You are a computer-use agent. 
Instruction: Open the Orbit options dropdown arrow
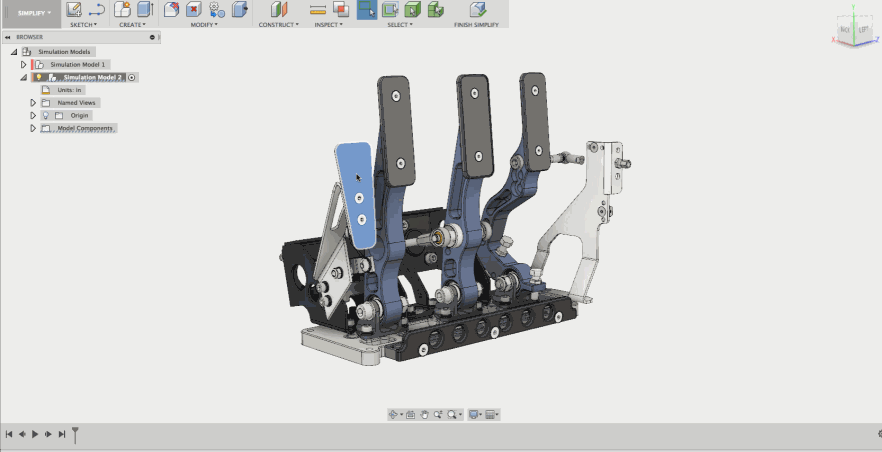[401, 415]
